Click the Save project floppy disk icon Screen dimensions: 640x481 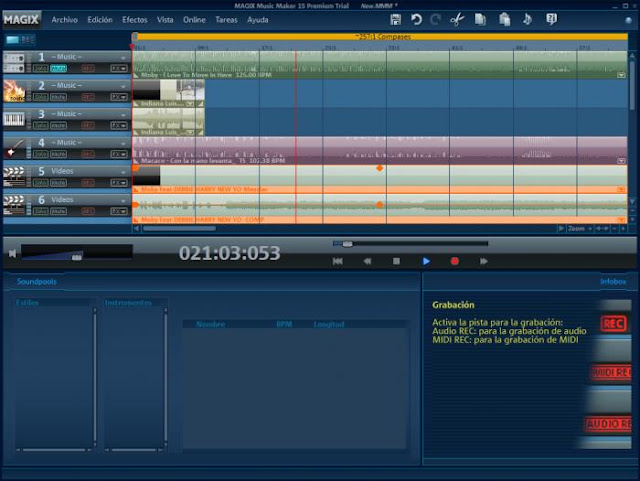395,20
